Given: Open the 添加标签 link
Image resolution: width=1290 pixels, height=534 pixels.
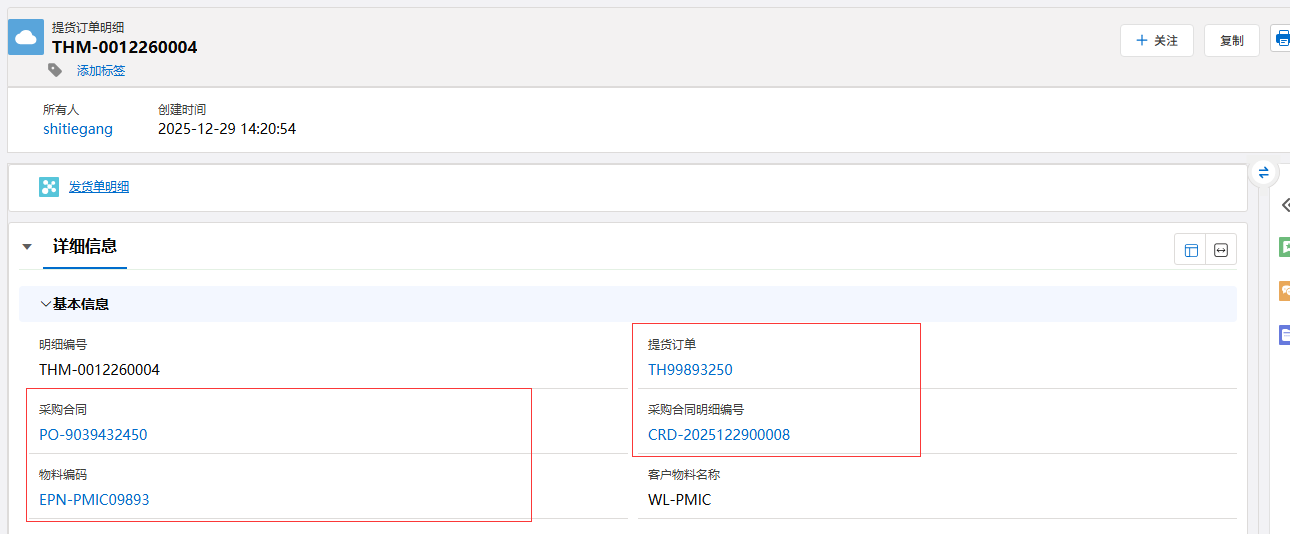Looking at the screenshot, I should (101, 71).
